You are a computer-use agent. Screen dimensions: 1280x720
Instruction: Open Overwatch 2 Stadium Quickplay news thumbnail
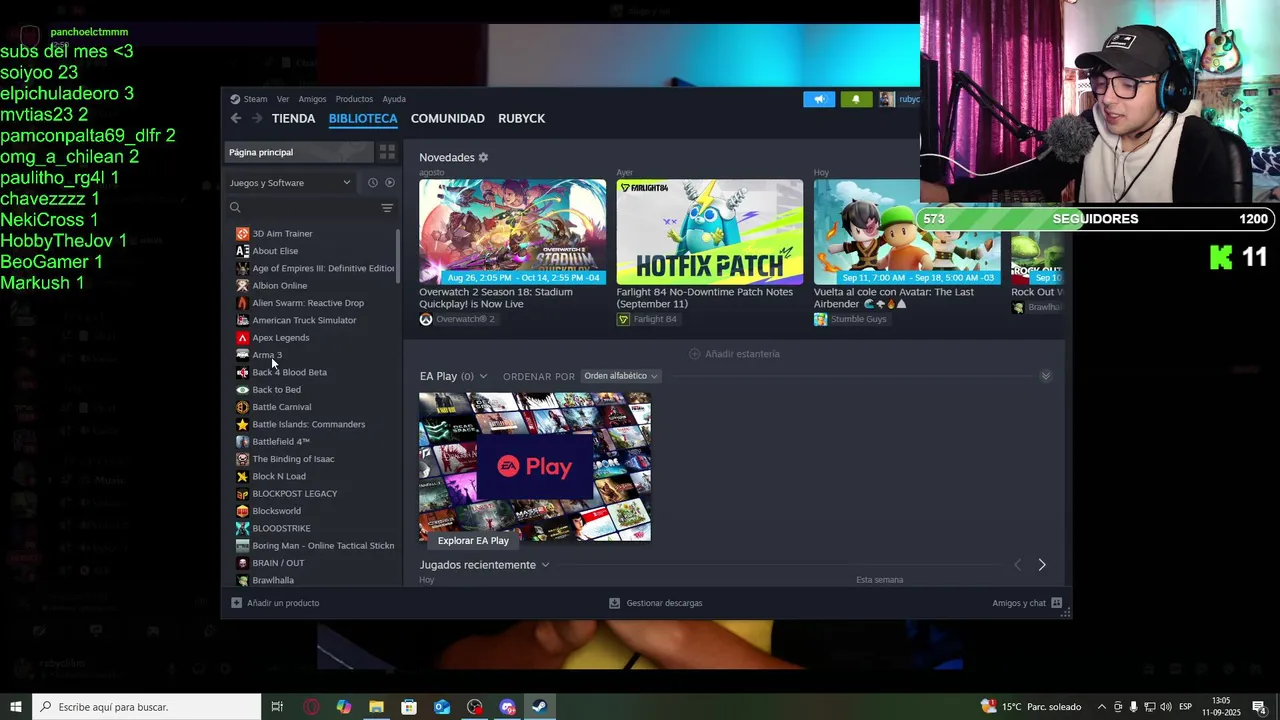512,232
